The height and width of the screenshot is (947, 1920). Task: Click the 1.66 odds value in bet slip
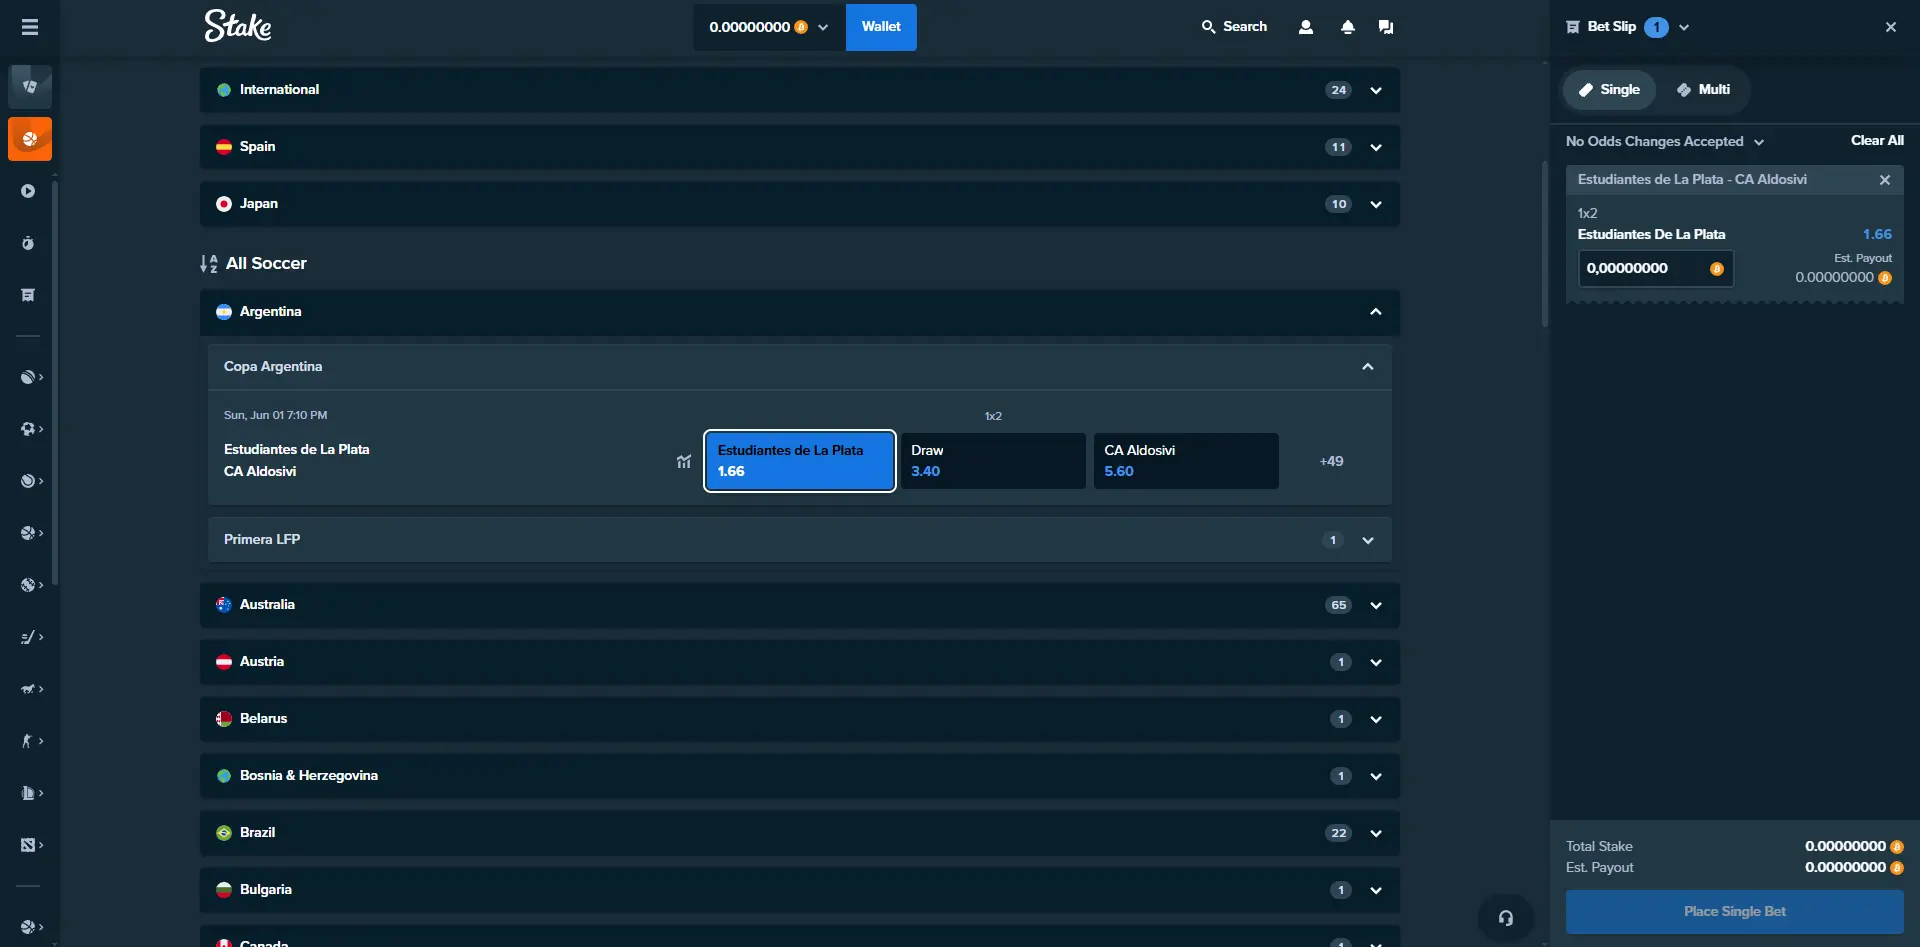click(x=1877, y=234)
